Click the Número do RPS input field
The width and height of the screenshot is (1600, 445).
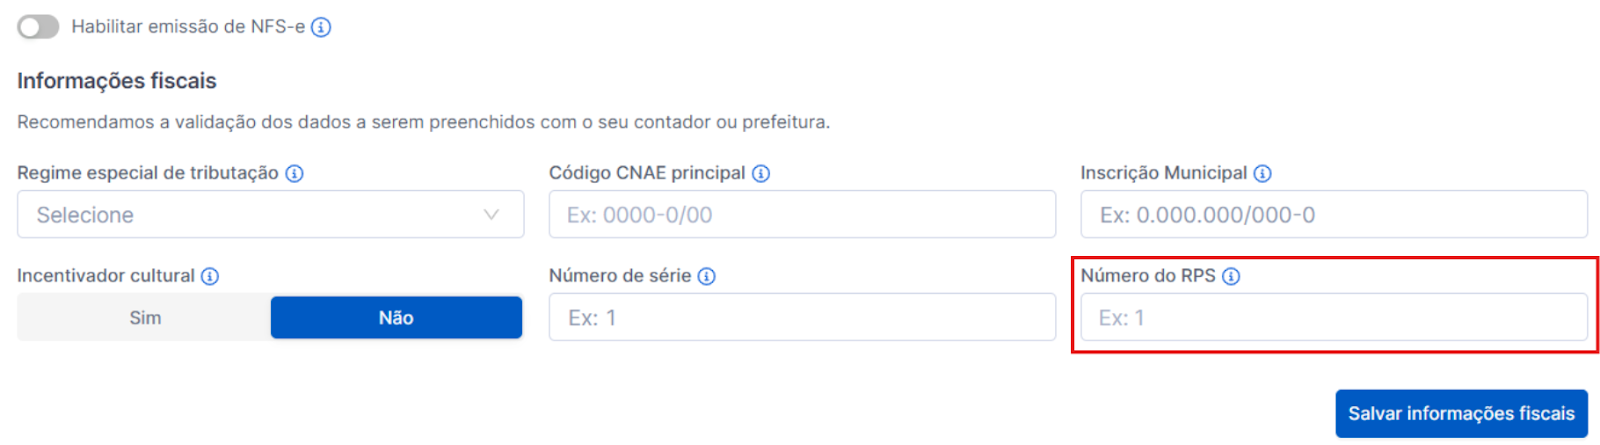[1333, 318]
